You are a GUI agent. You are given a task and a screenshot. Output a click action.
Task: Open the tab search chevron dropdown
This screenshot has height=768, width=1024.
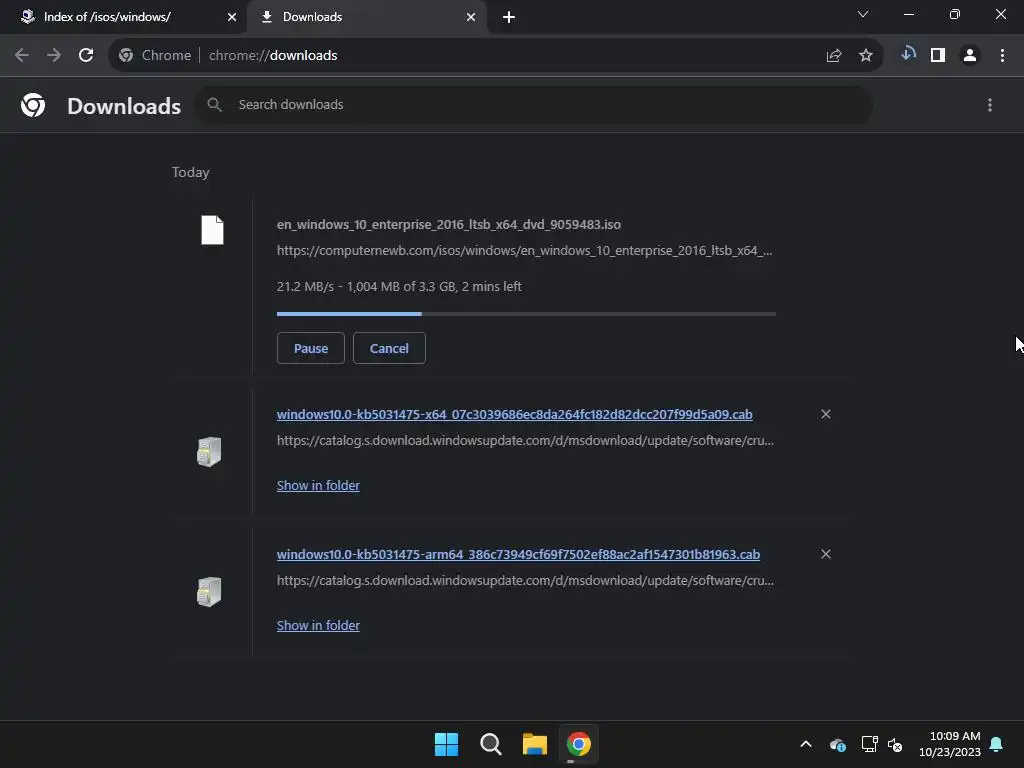coord(863,14)
